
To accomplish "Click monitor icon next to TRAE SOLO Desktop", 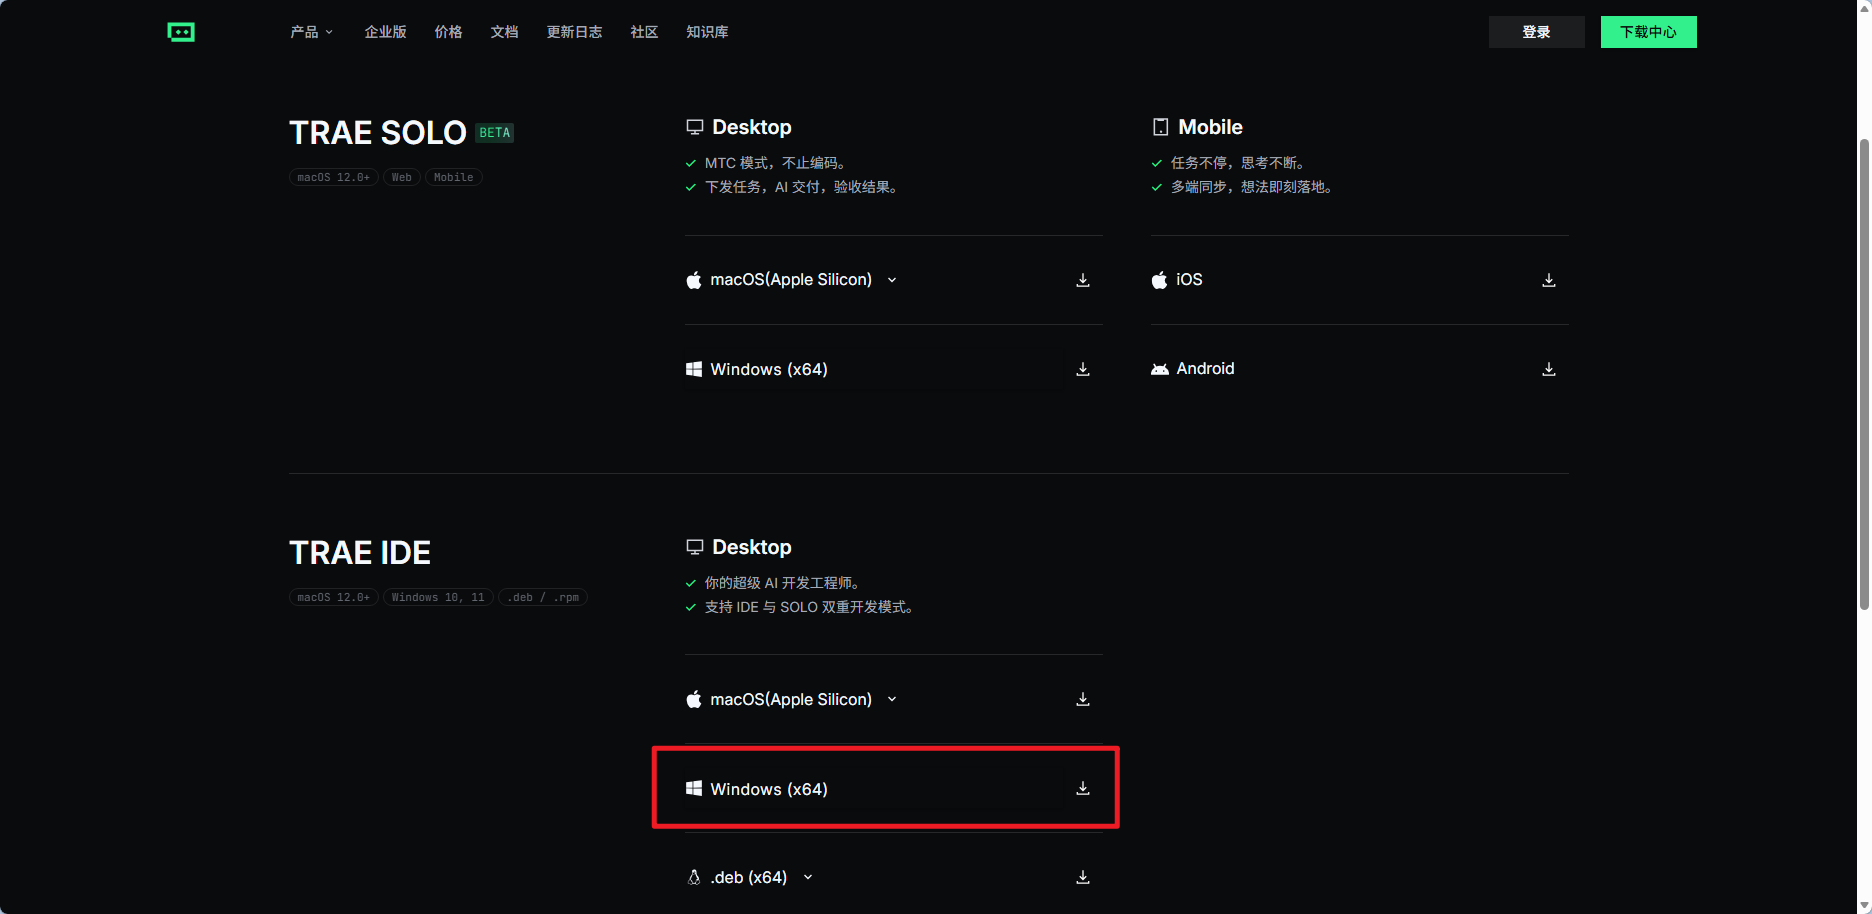I will [695, 127].
